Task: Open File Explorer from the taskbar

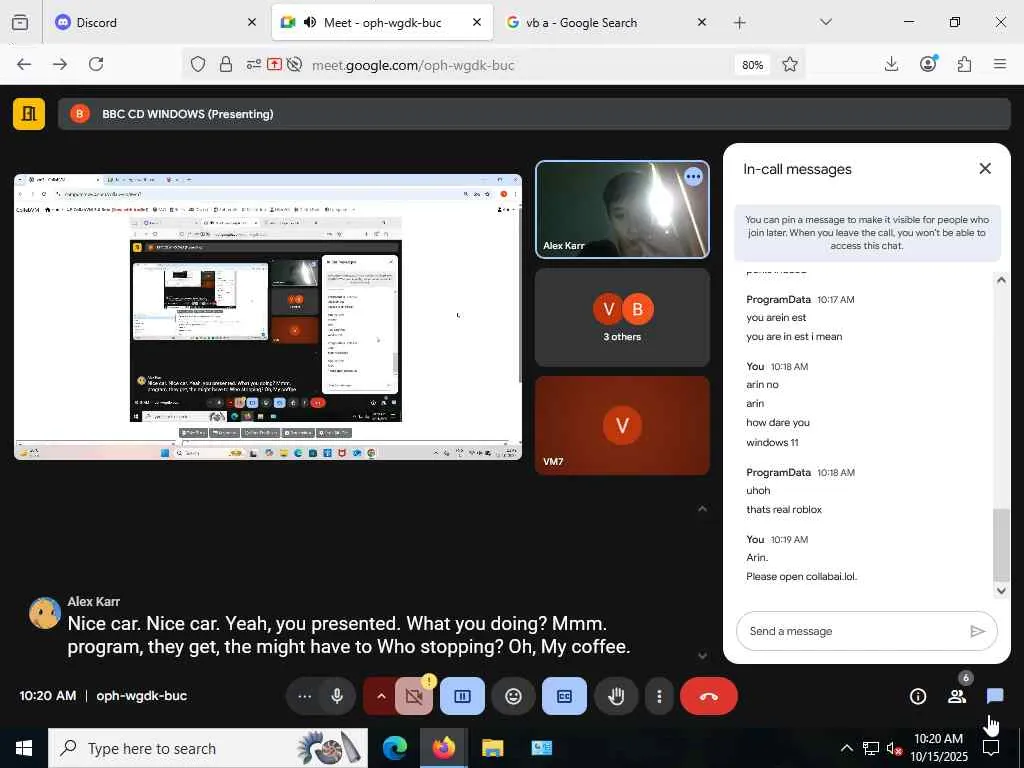Action: pyautogui.click(x=492, y=748)
